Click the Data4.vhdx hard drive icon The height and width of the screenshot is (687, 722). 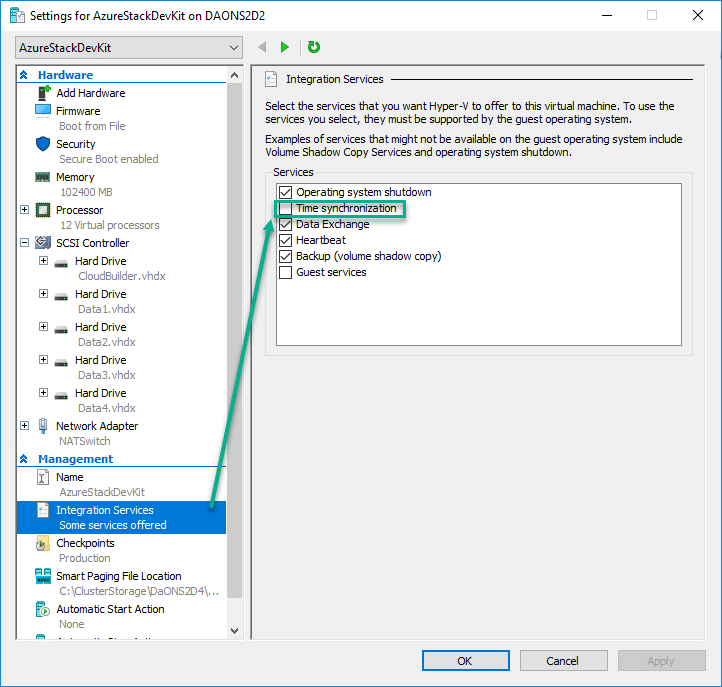coord(61,396)
